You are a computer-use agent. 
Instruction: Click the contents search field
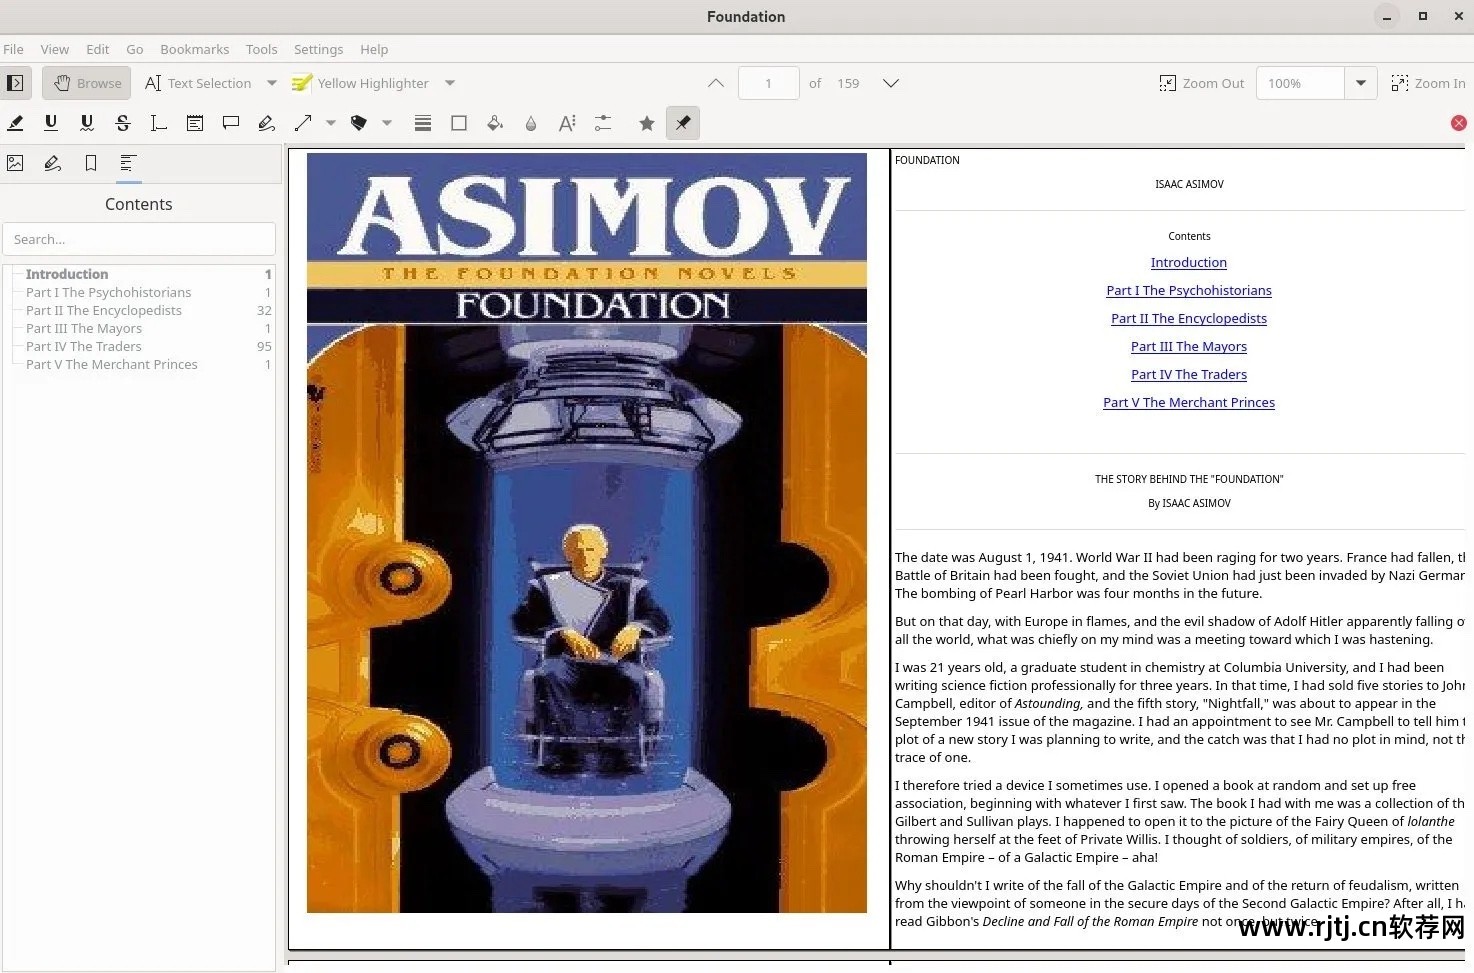click(139, 239)
